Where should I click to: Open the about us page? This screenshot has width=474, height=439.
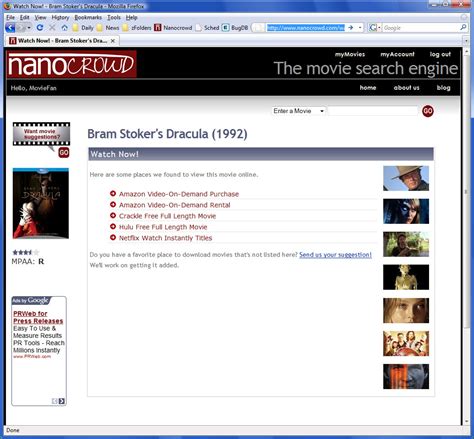[406, 88]
